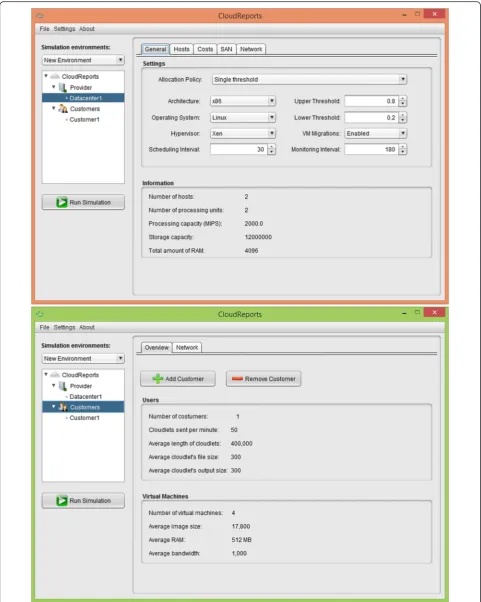
Task: Open the Settings menu in the bottom window
Action: [x=64, y=327]
